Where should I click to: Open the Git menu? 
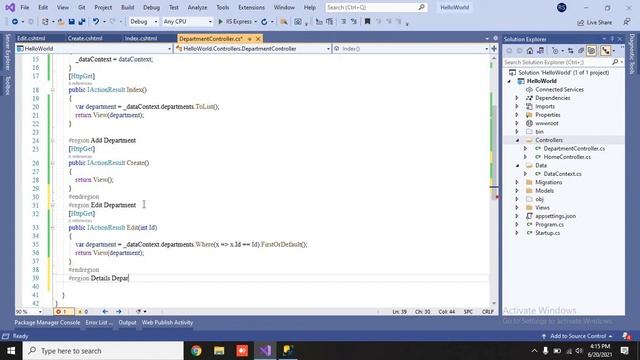point(82,7)
